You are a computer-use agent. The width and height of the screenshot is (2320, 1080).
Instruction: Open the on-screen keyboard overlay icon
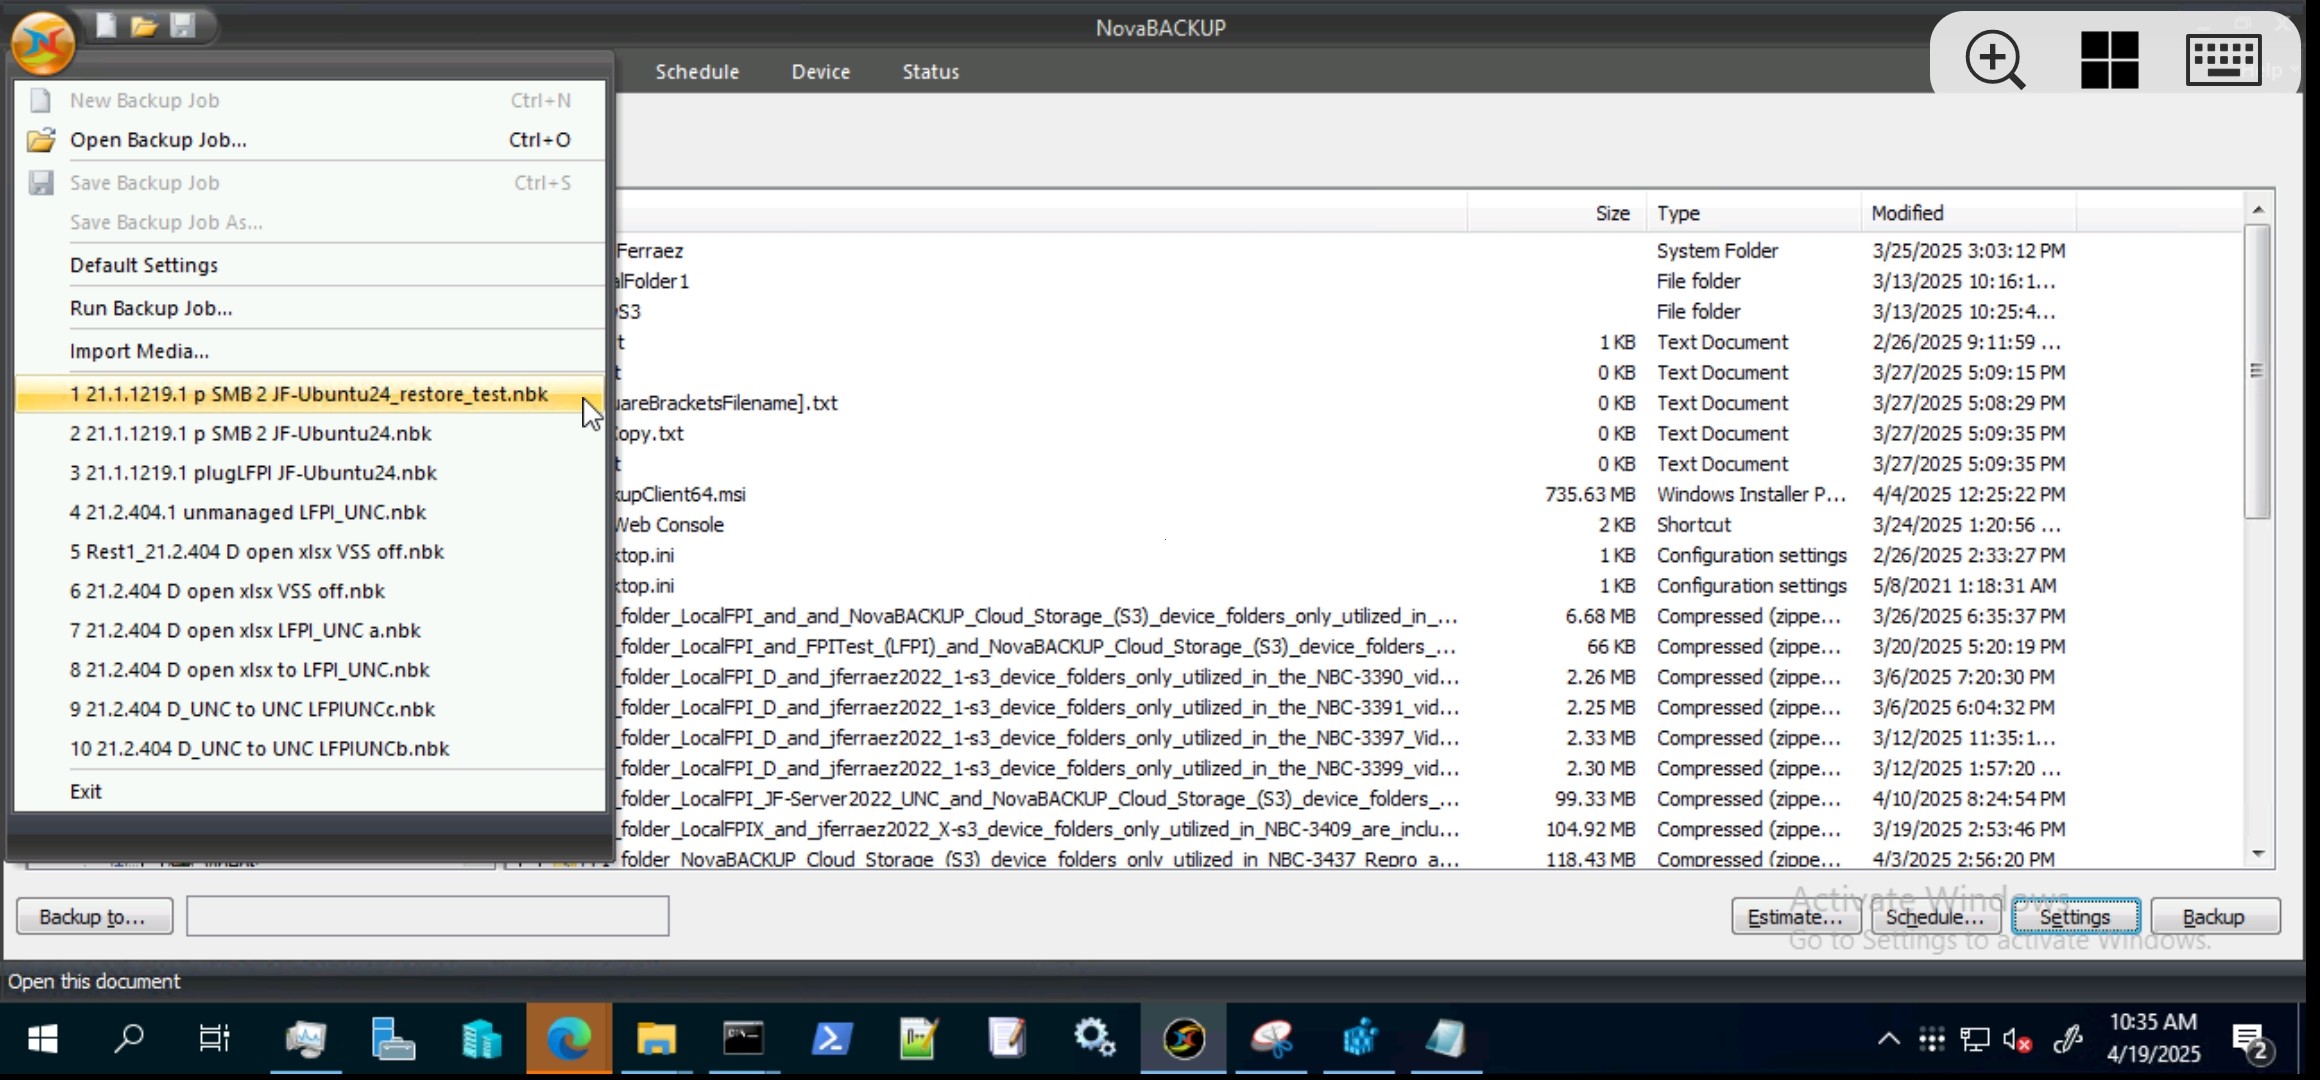2223,59
